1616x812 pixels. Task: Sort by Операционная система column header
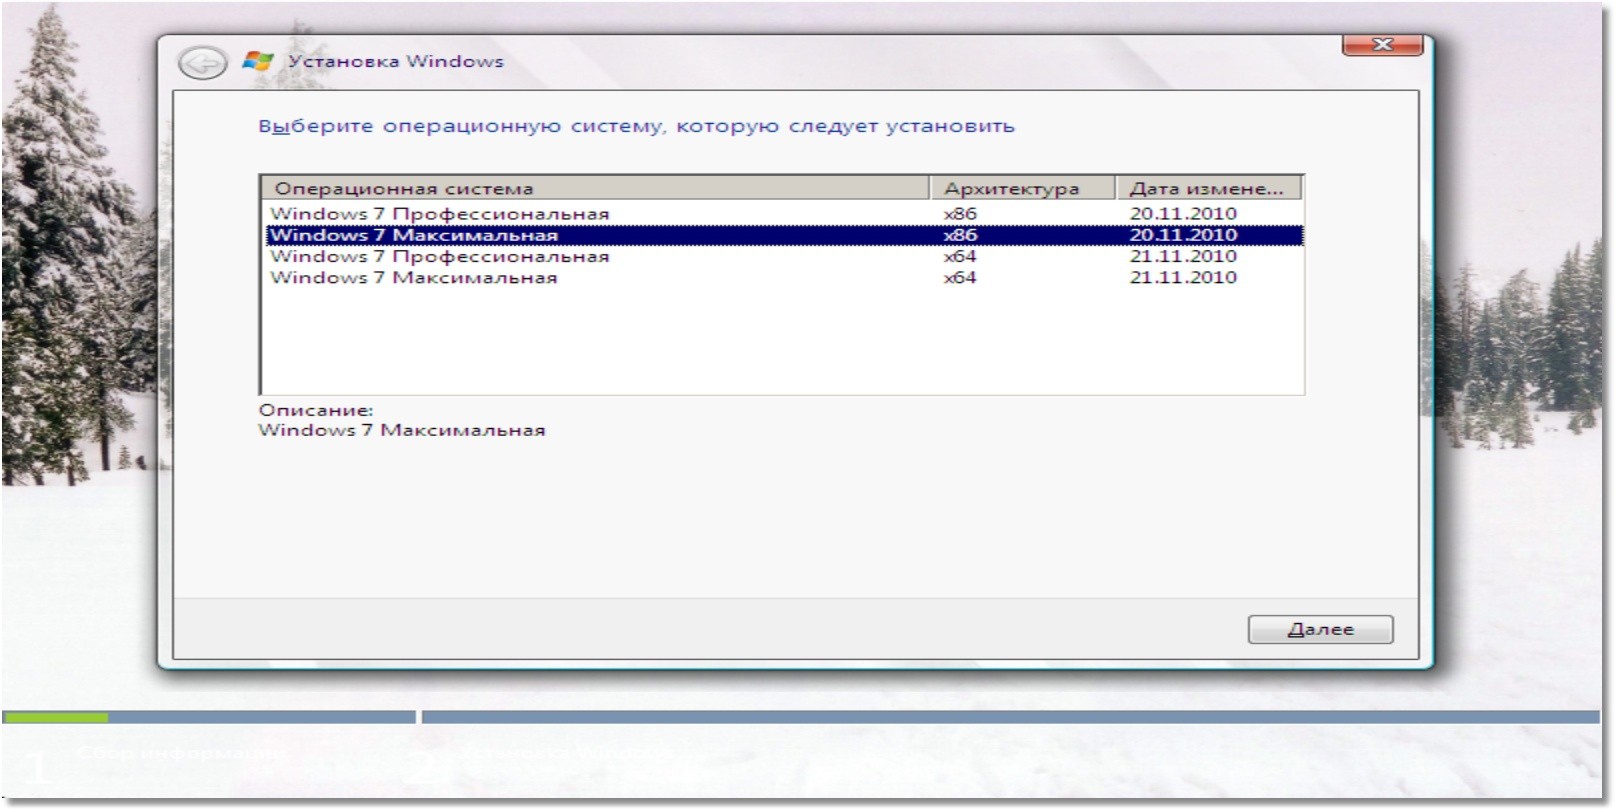pyautogui.click(x=595, y=188)
